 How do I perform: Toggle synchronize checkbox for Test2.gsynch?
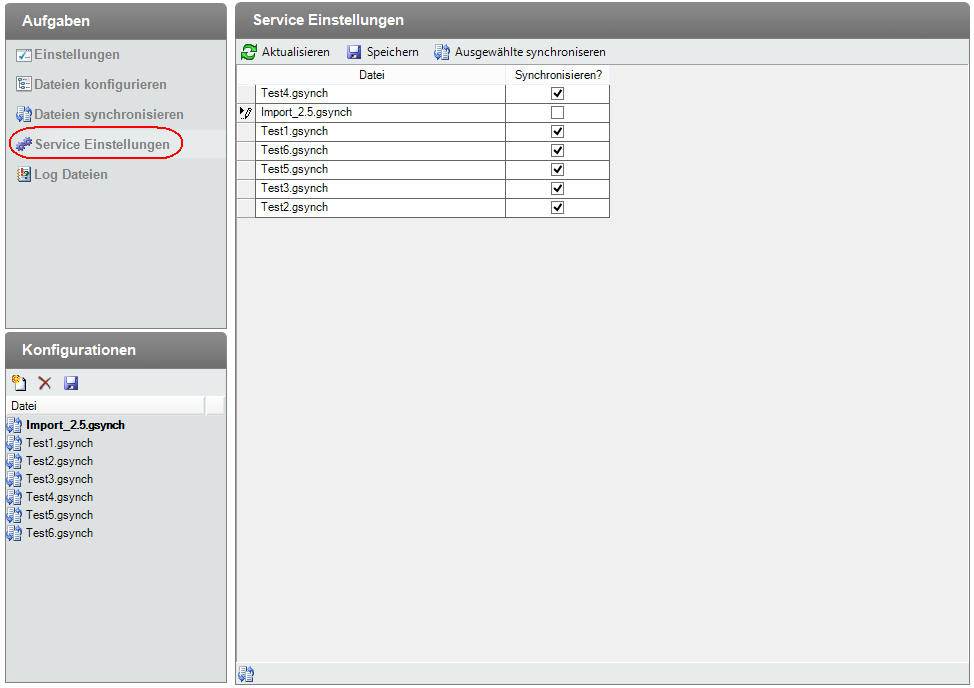pos(557,207)
